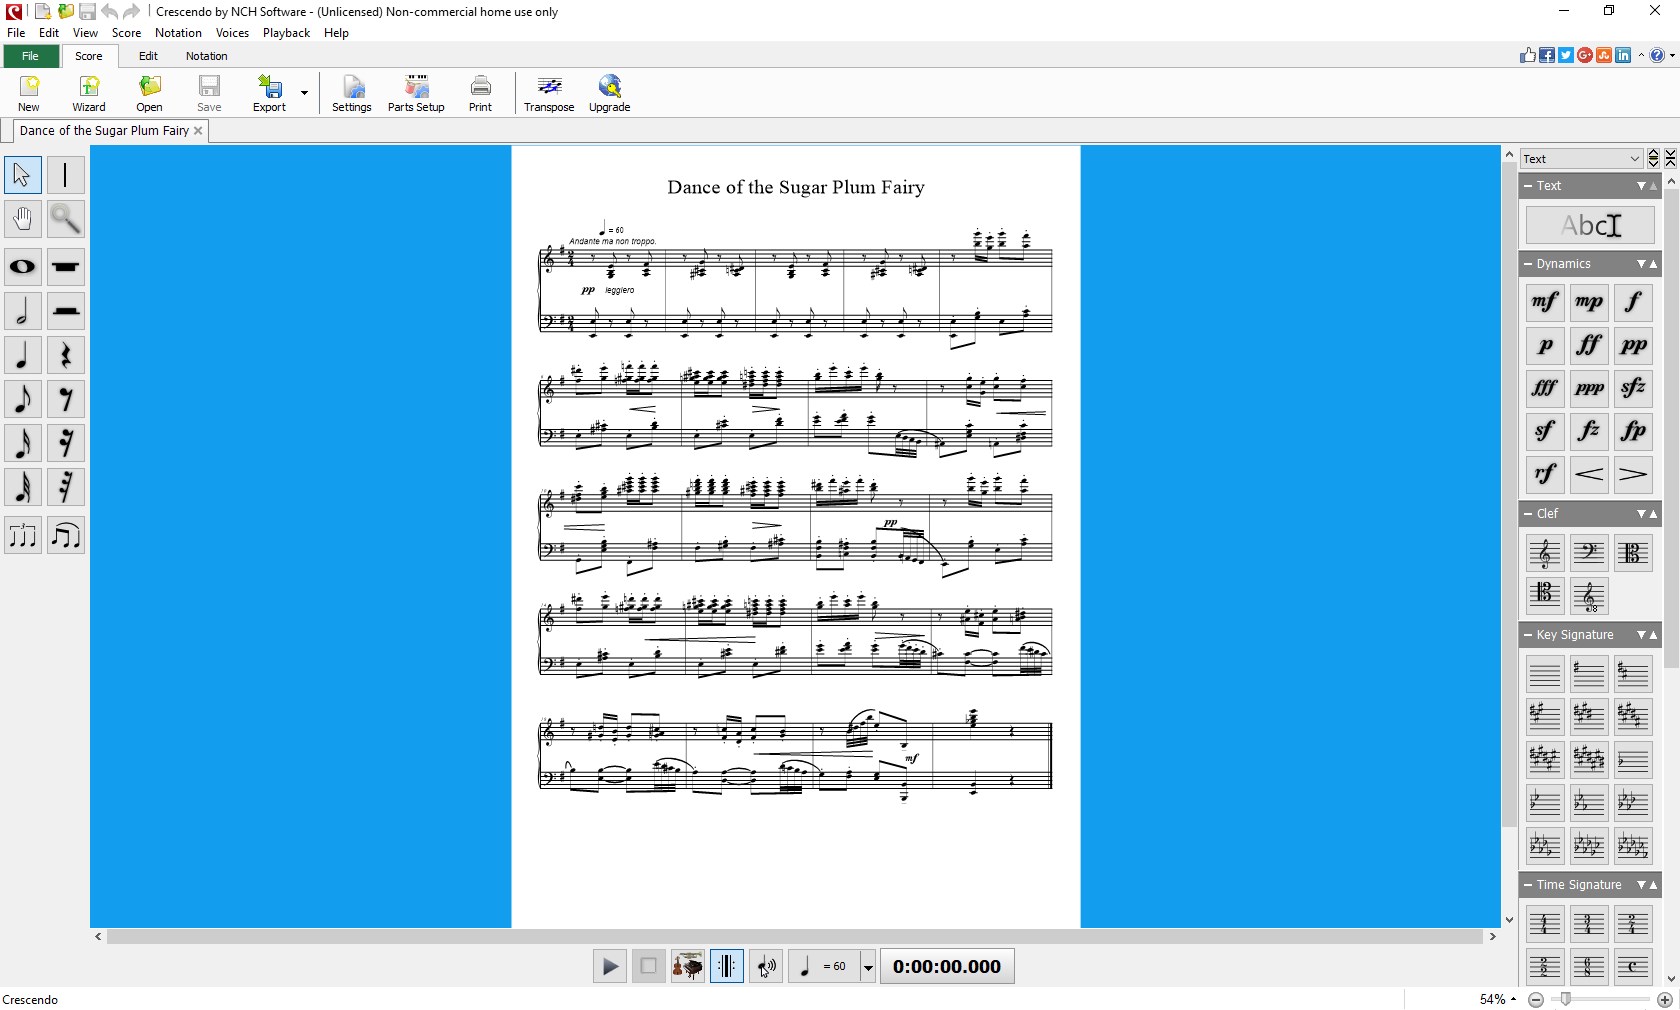1680x1010 pixels.
Task: Select the half note tool
Action: tap(22, 311)
